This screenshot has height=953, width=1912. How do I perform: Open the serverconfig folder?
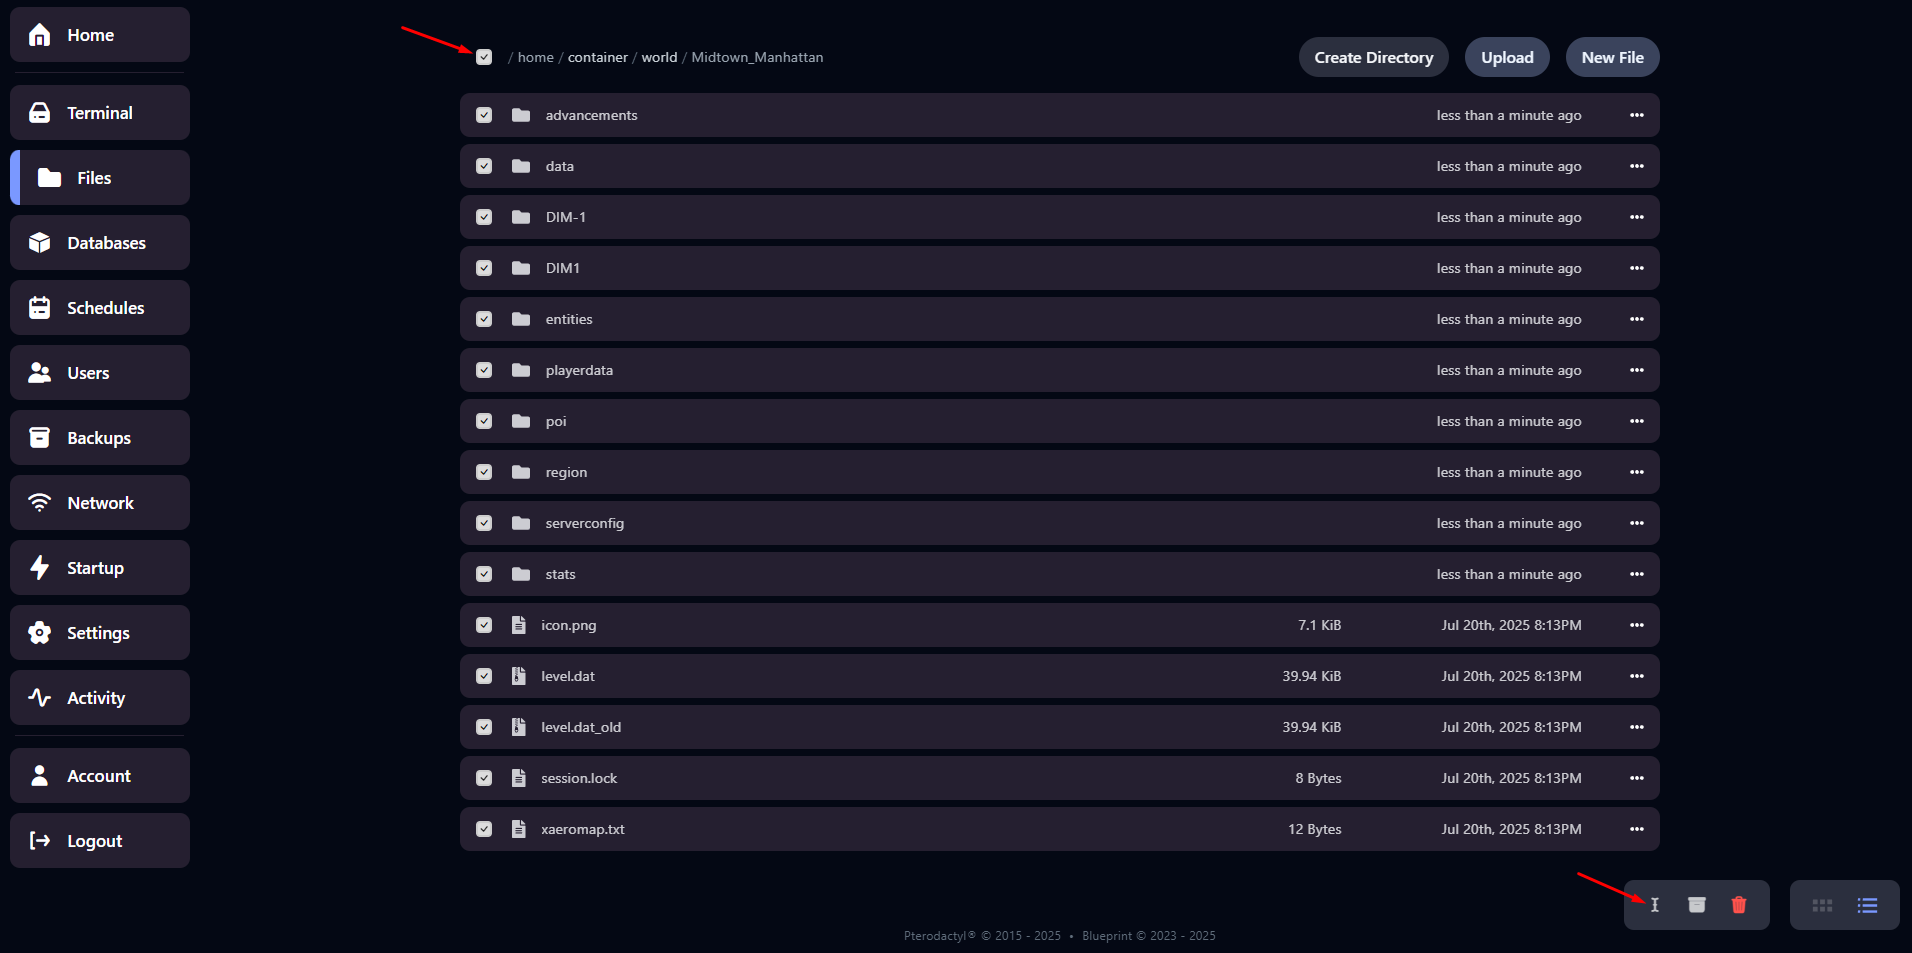click(x=584, y=523)
